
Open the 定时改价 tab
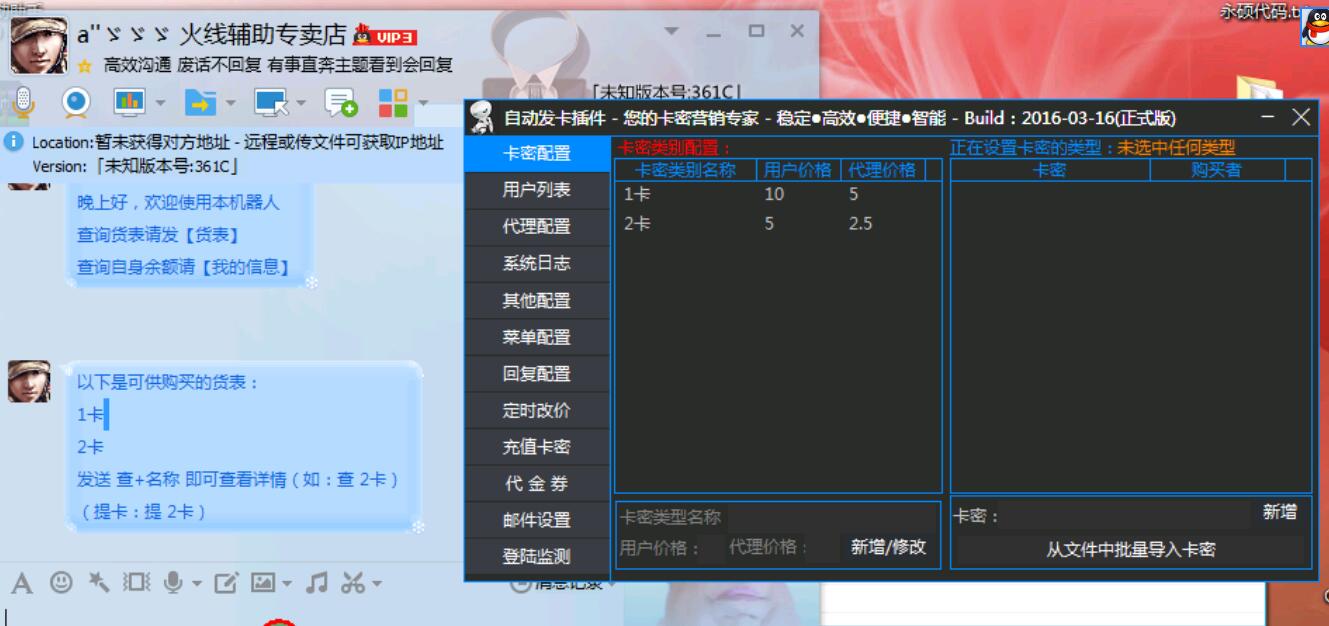pyautogui.click(x=537, y=411)
